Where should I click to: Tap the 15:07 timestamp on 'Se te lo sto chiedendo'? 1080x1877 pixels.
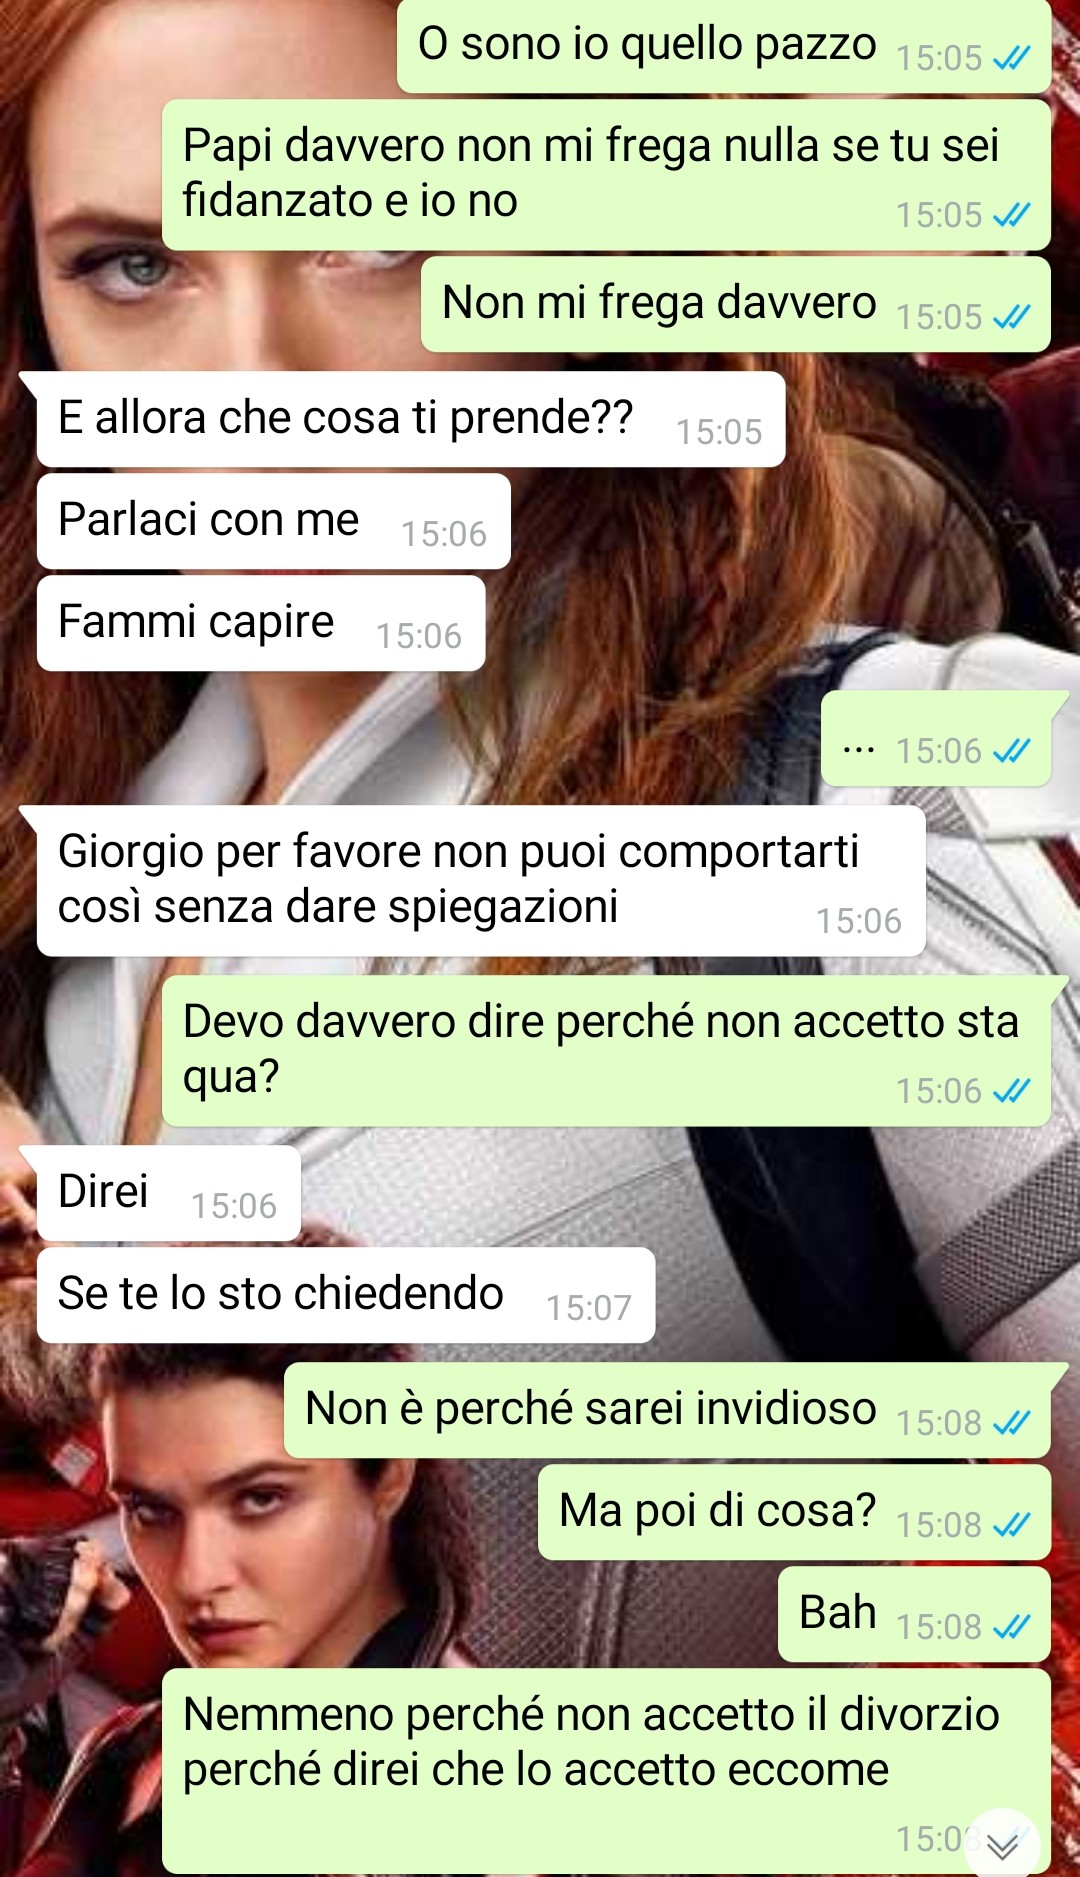(x=589, y=1309)
